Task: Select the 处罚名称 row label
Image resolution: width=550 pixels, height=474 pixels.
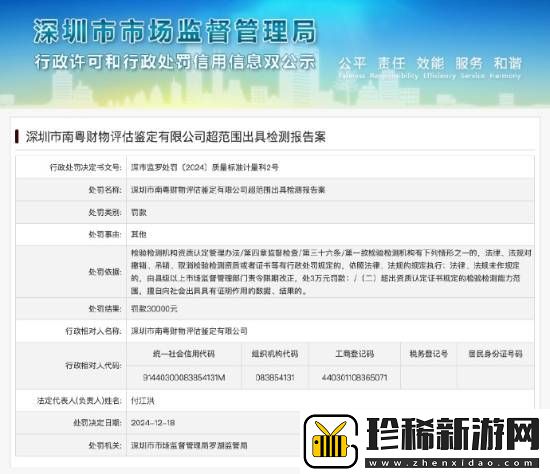Action: click(105, 190)
